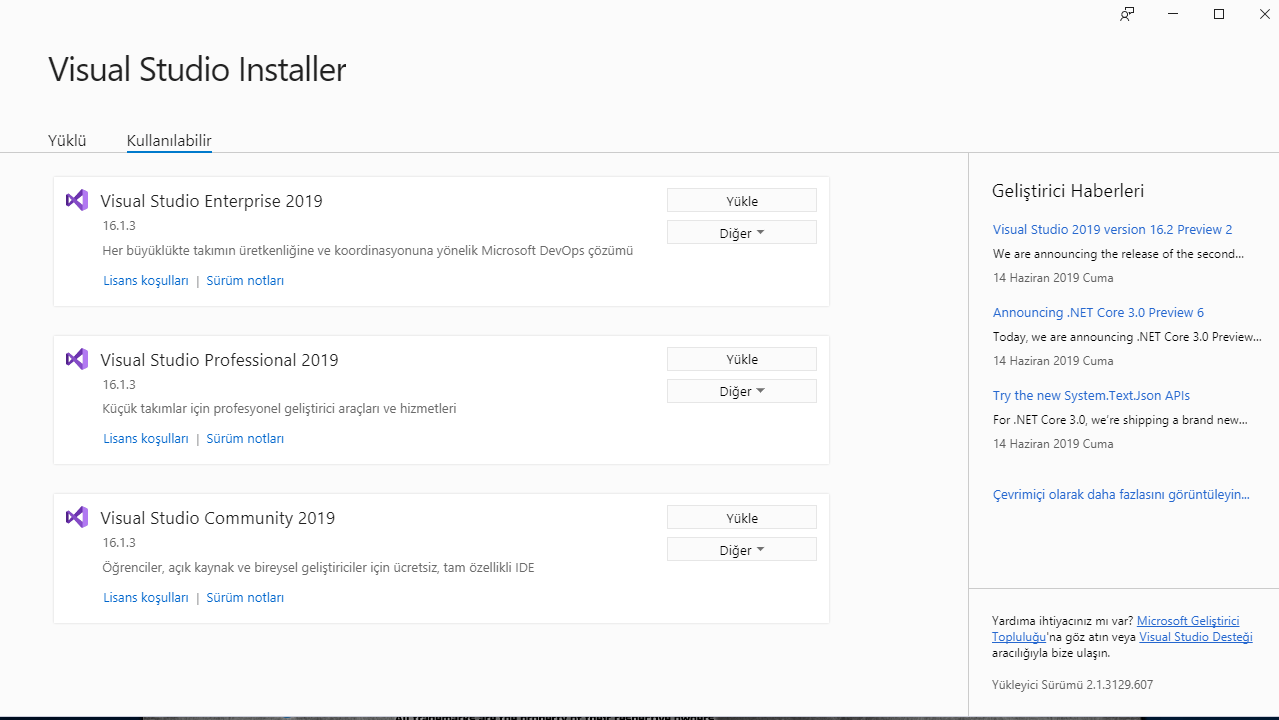Expand Diğer dropdown for Enterprise 2019
Image resolution: width=1279 pixels, height=720 pixels.
(x=742, y=233)
